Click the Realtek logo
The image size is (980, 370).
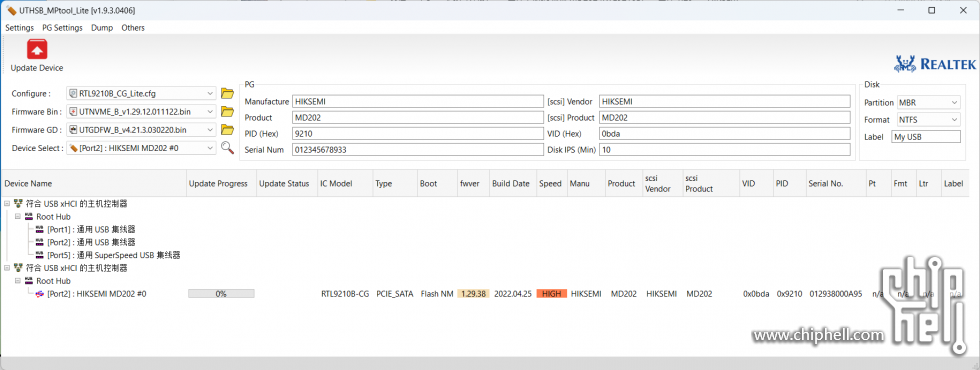pos(936,64)
